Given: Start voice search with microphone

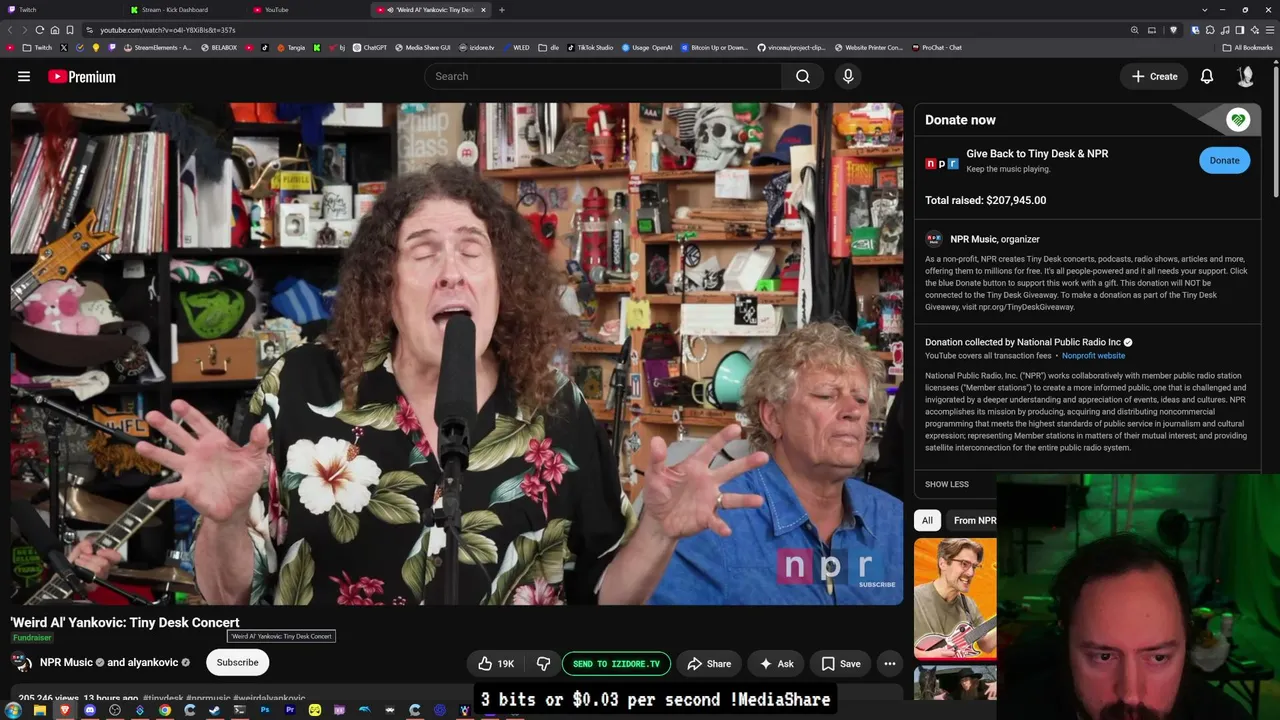Looking at the screenshot, I should [848, 76].
